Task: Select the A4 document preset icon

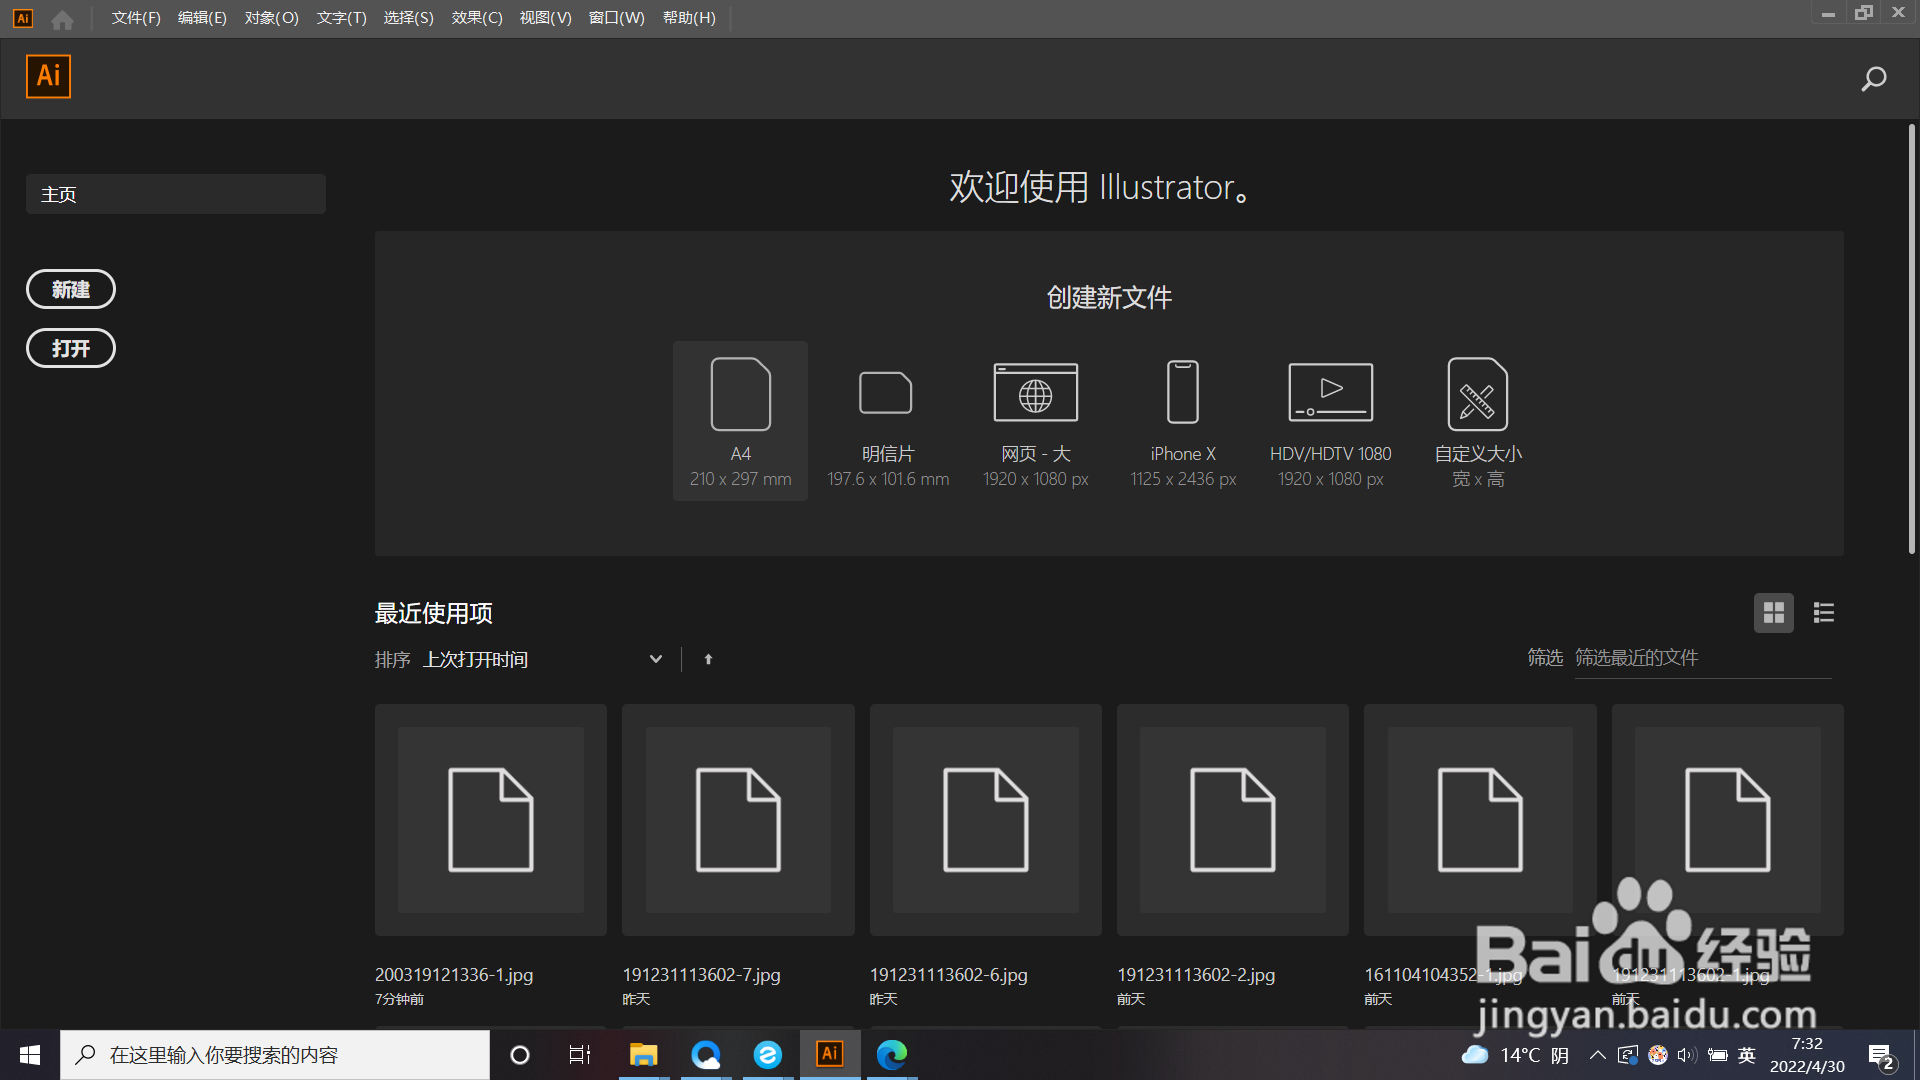Action: click(x=740, y=394)
